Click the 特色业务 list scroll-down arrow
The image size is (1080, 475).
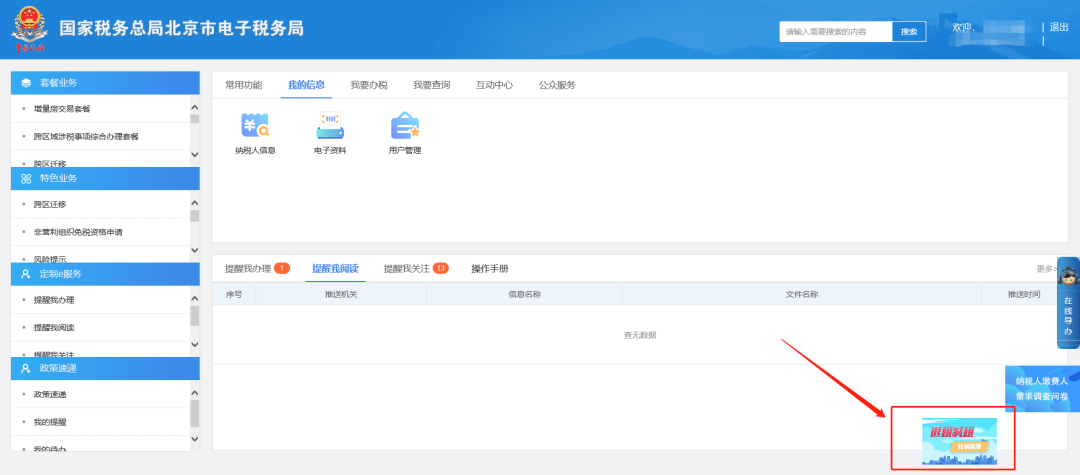pyautogui.click(x=194, y=250)
